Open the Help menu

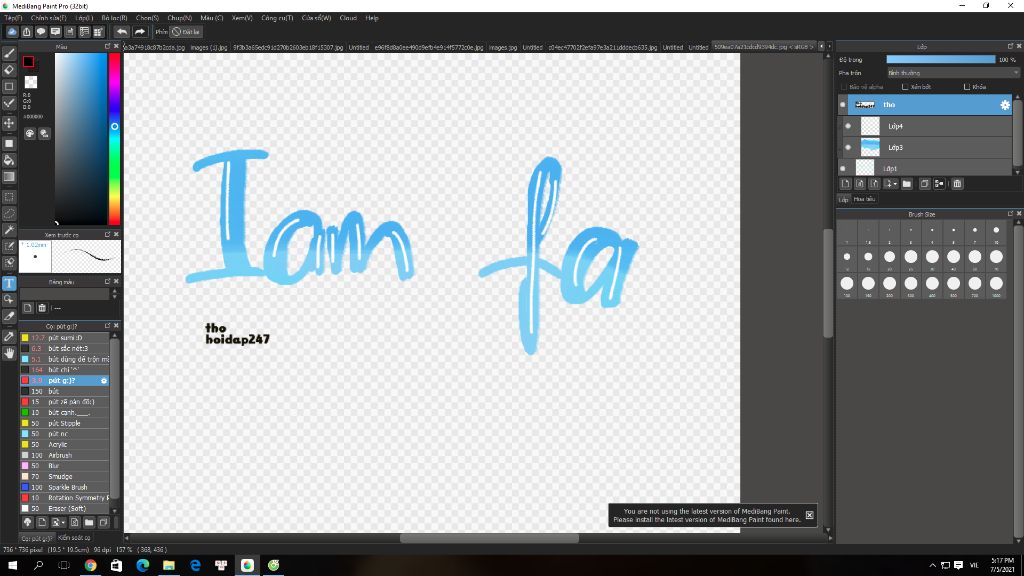tap(372, 18)
